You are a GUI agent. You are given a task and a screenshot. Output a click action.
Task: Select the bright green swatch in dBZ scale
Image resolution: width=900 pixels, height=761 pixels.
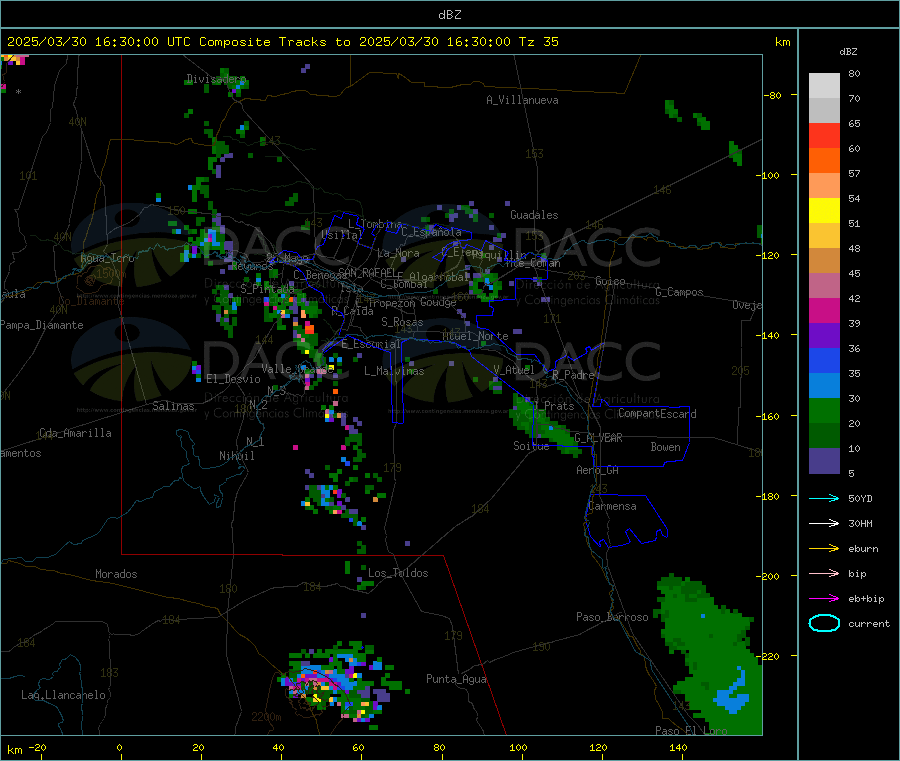(824, 410)
